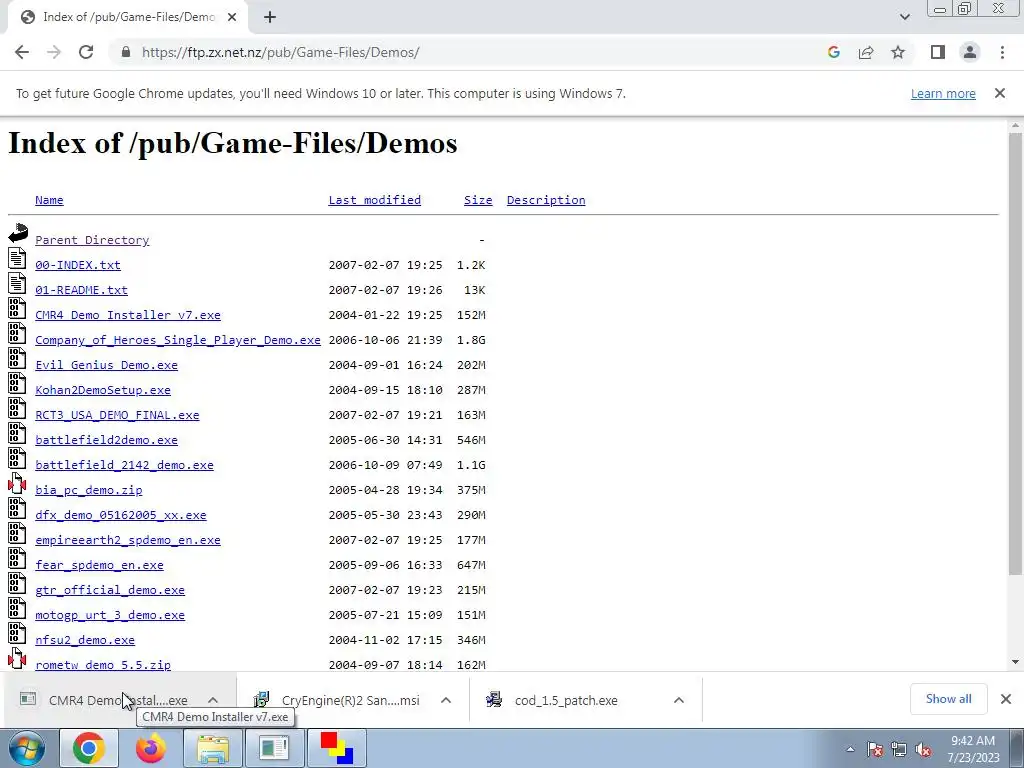Share this page via share icon

pos(866,52)
